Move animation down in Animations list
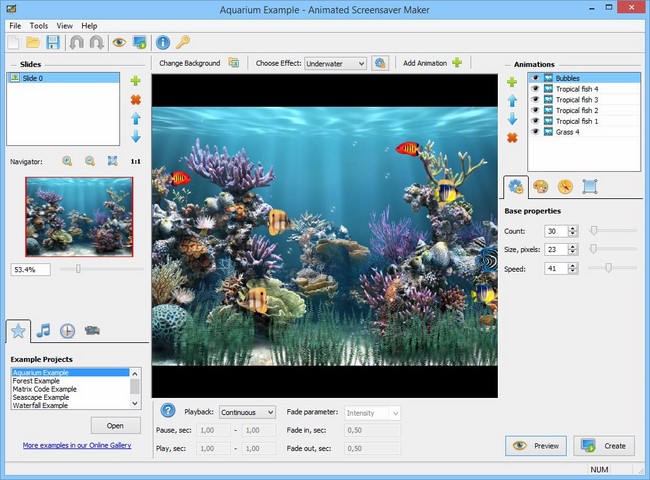The width and height of the screenshot is (650, 480). 512,119
